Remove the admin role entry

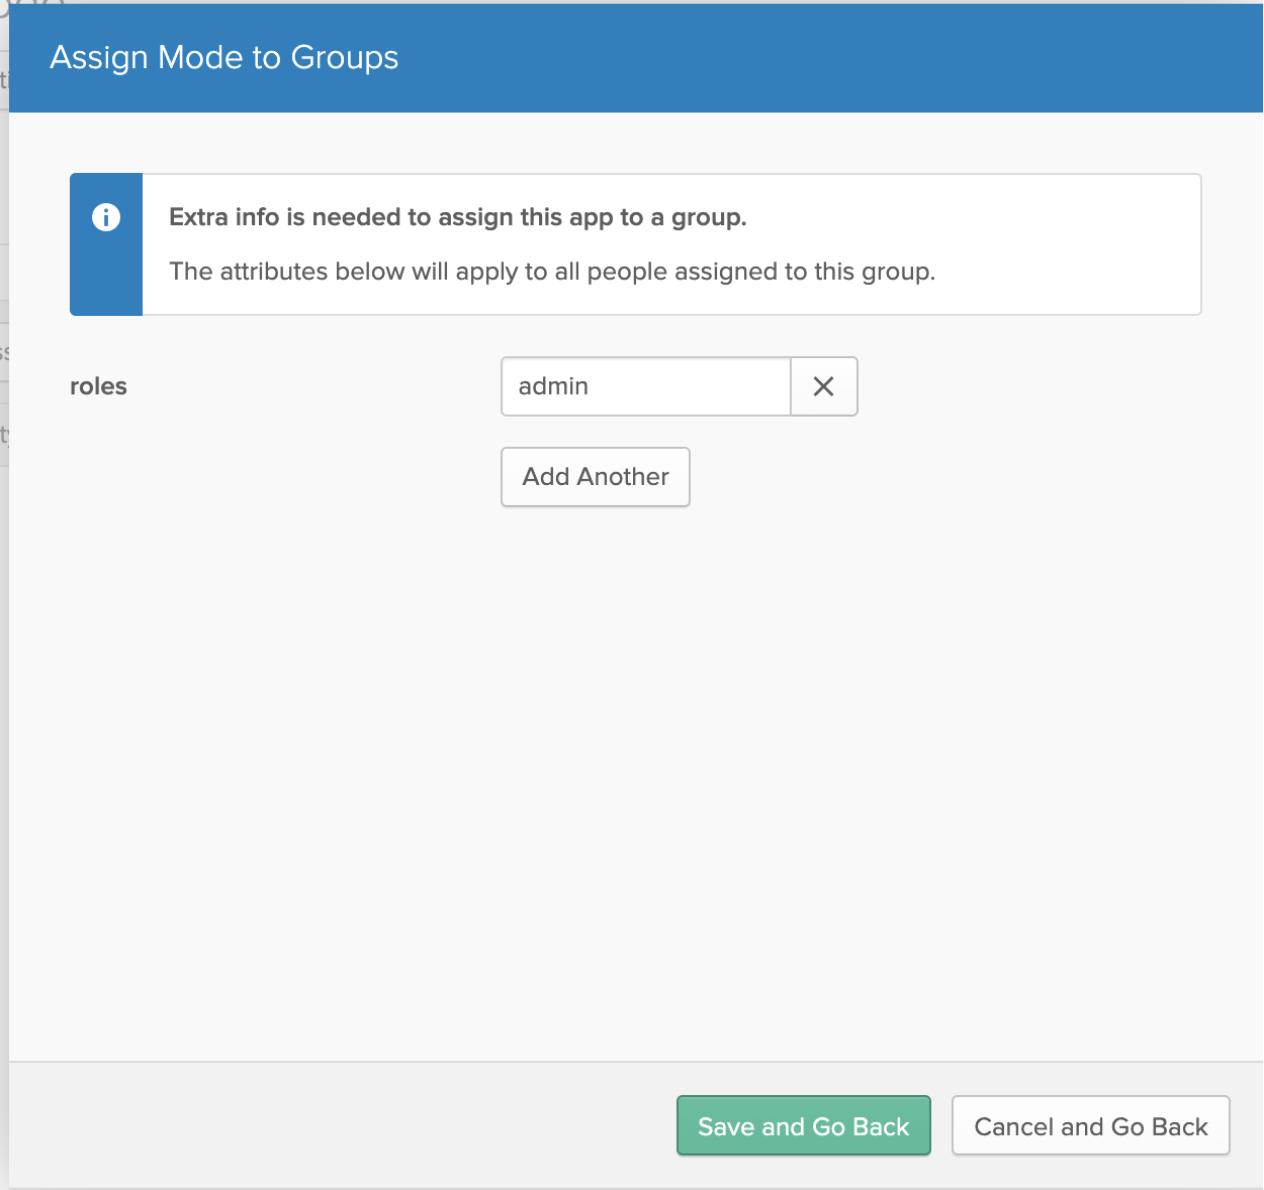(x=824, y=386)
